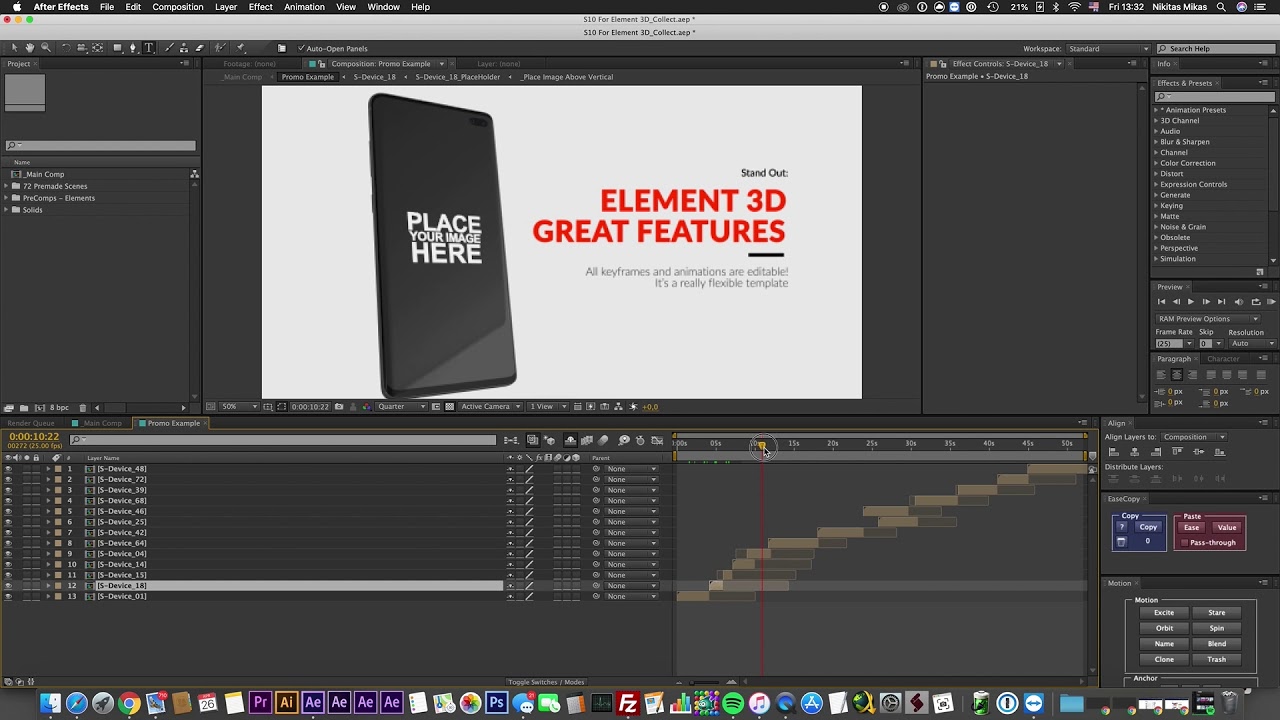Select the S-Device_18 breadcrumb in viewer
1280x720 pixels.
click(374, 77)
